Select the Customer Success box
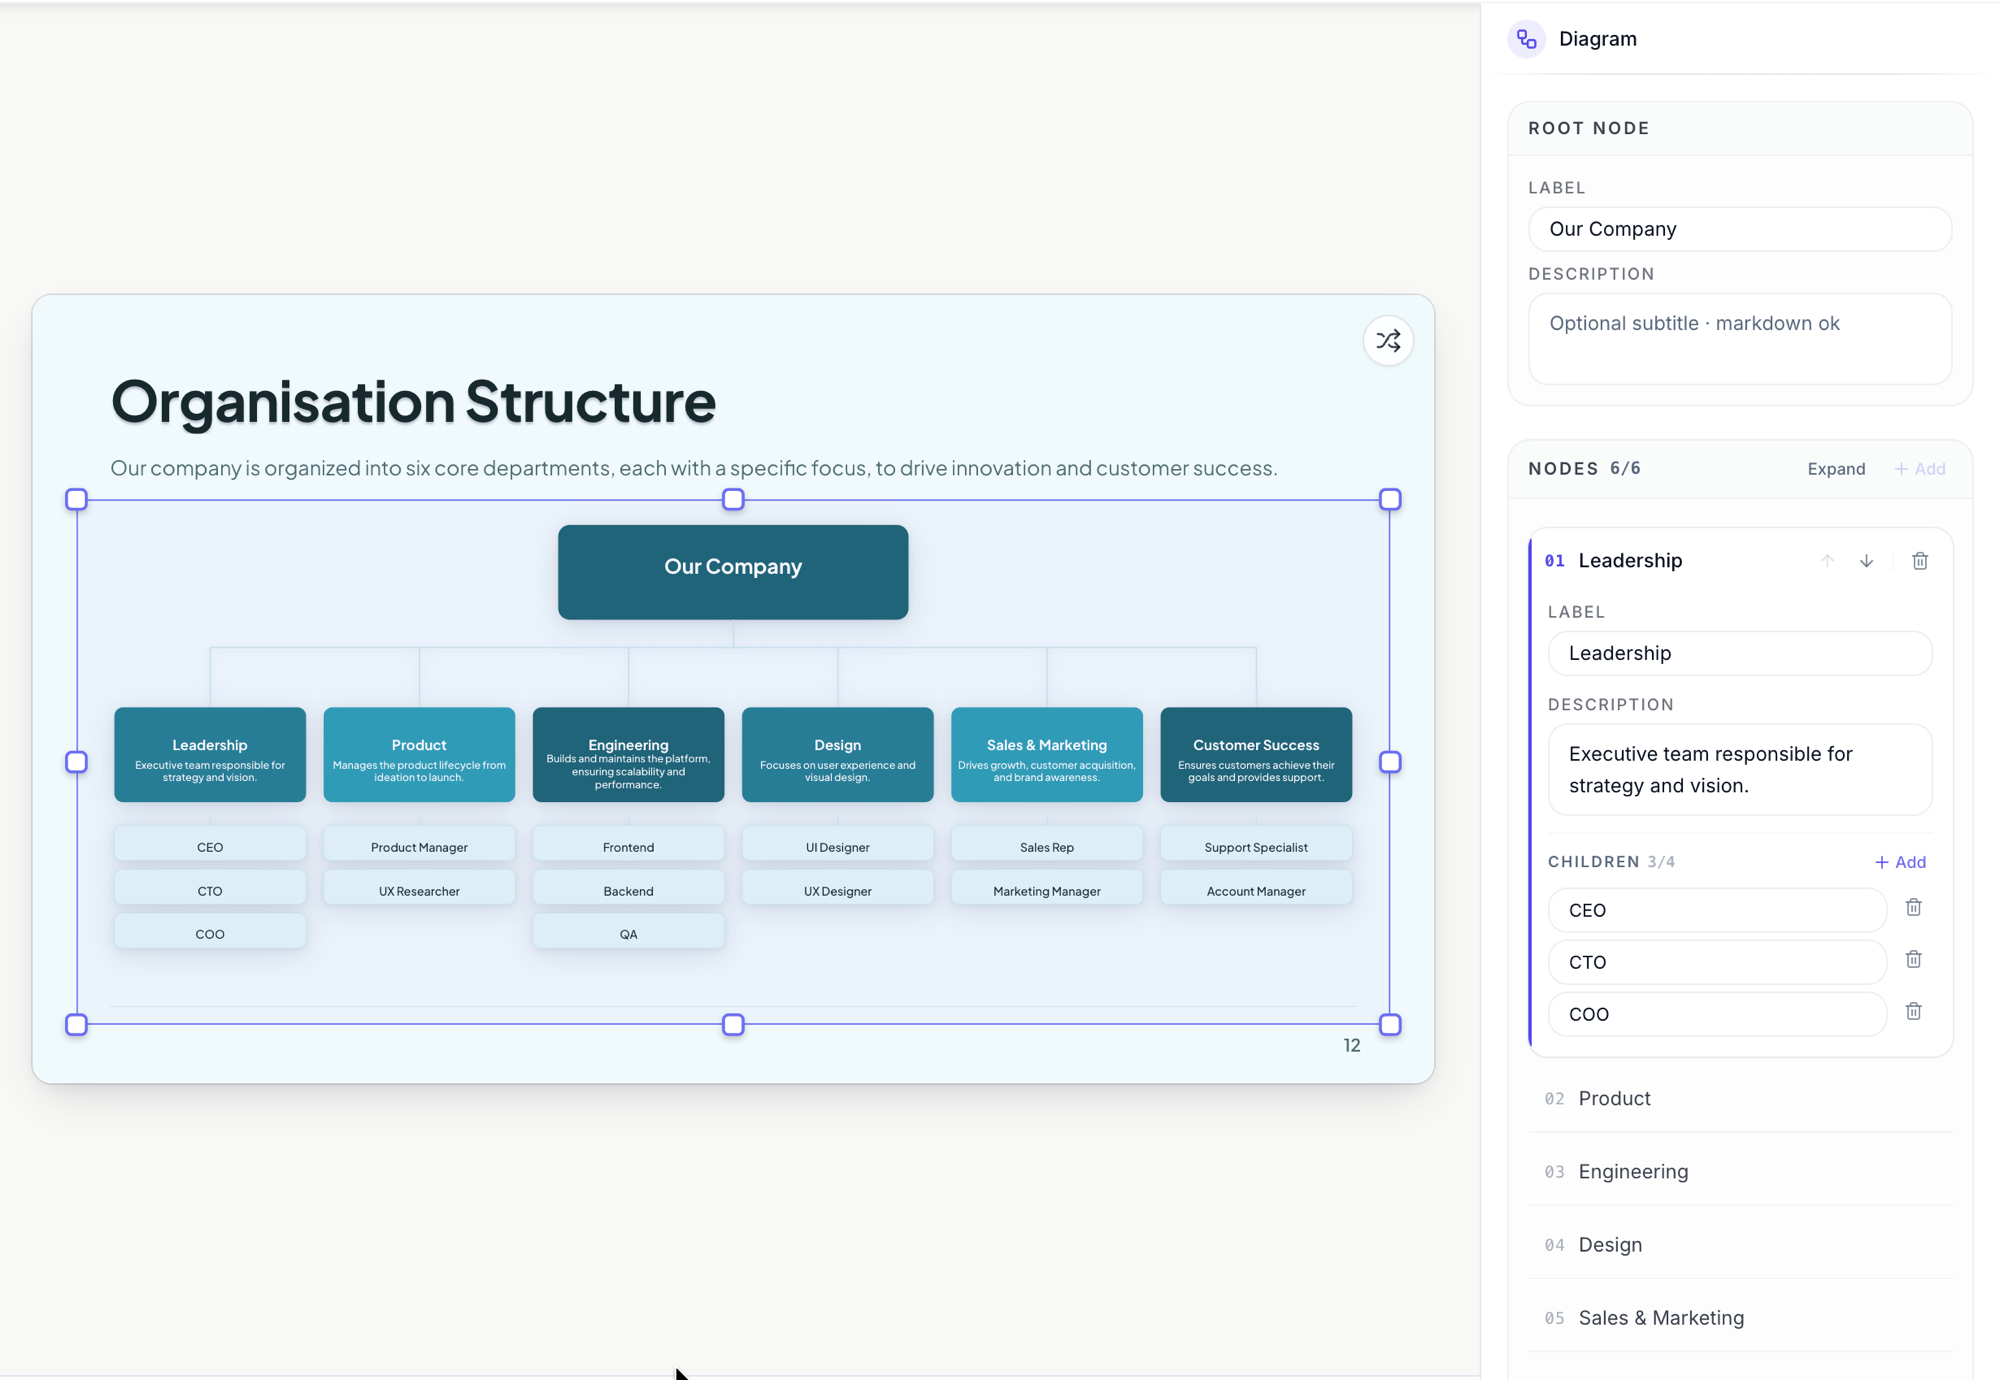The height and width of the screenshot is (1380, 2000). [1256, 755]
